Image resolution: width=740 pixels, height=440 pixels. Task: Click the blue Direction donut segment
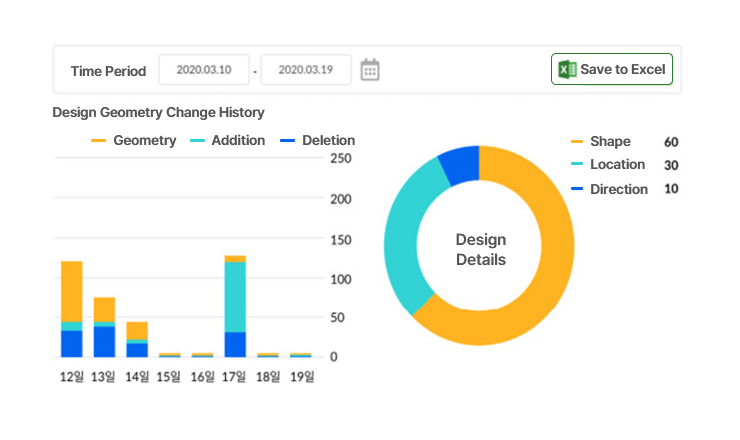click(461, 164)
